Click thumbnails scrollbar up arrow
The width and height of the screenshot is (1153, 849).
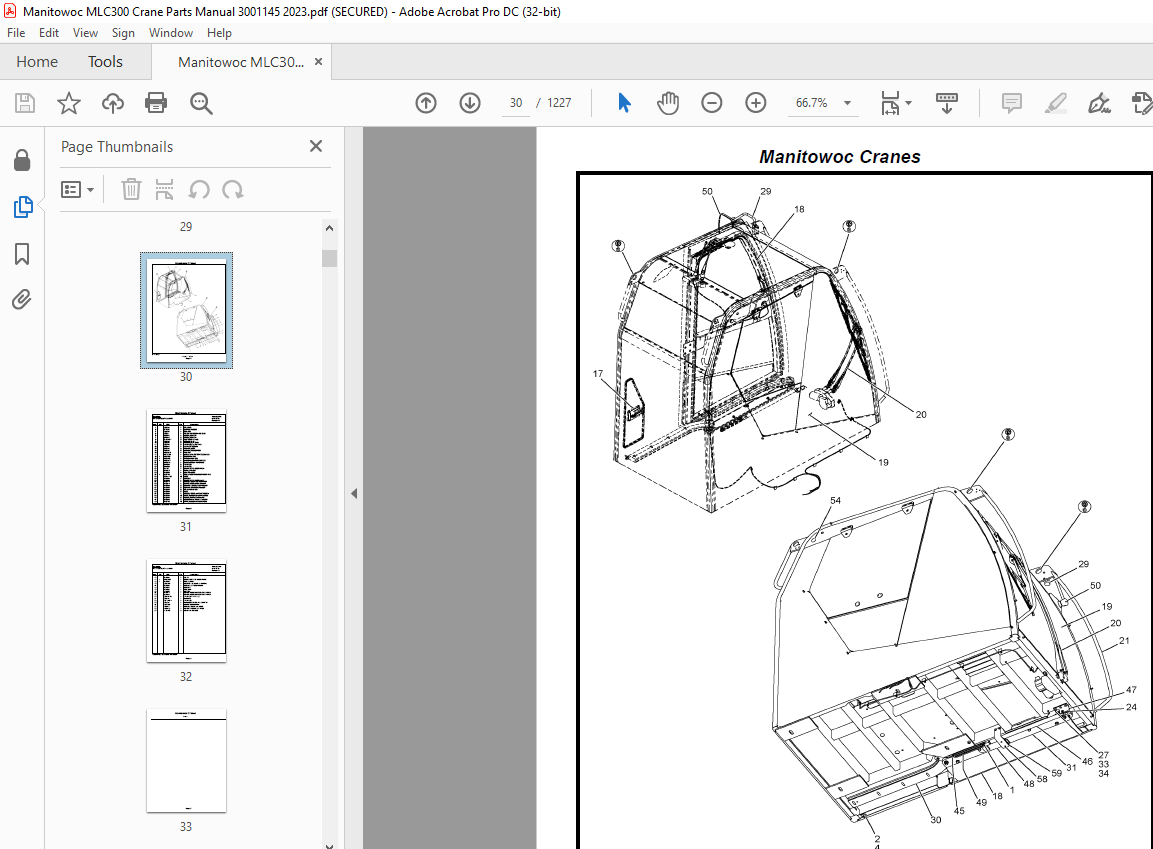tap(329, 228)
